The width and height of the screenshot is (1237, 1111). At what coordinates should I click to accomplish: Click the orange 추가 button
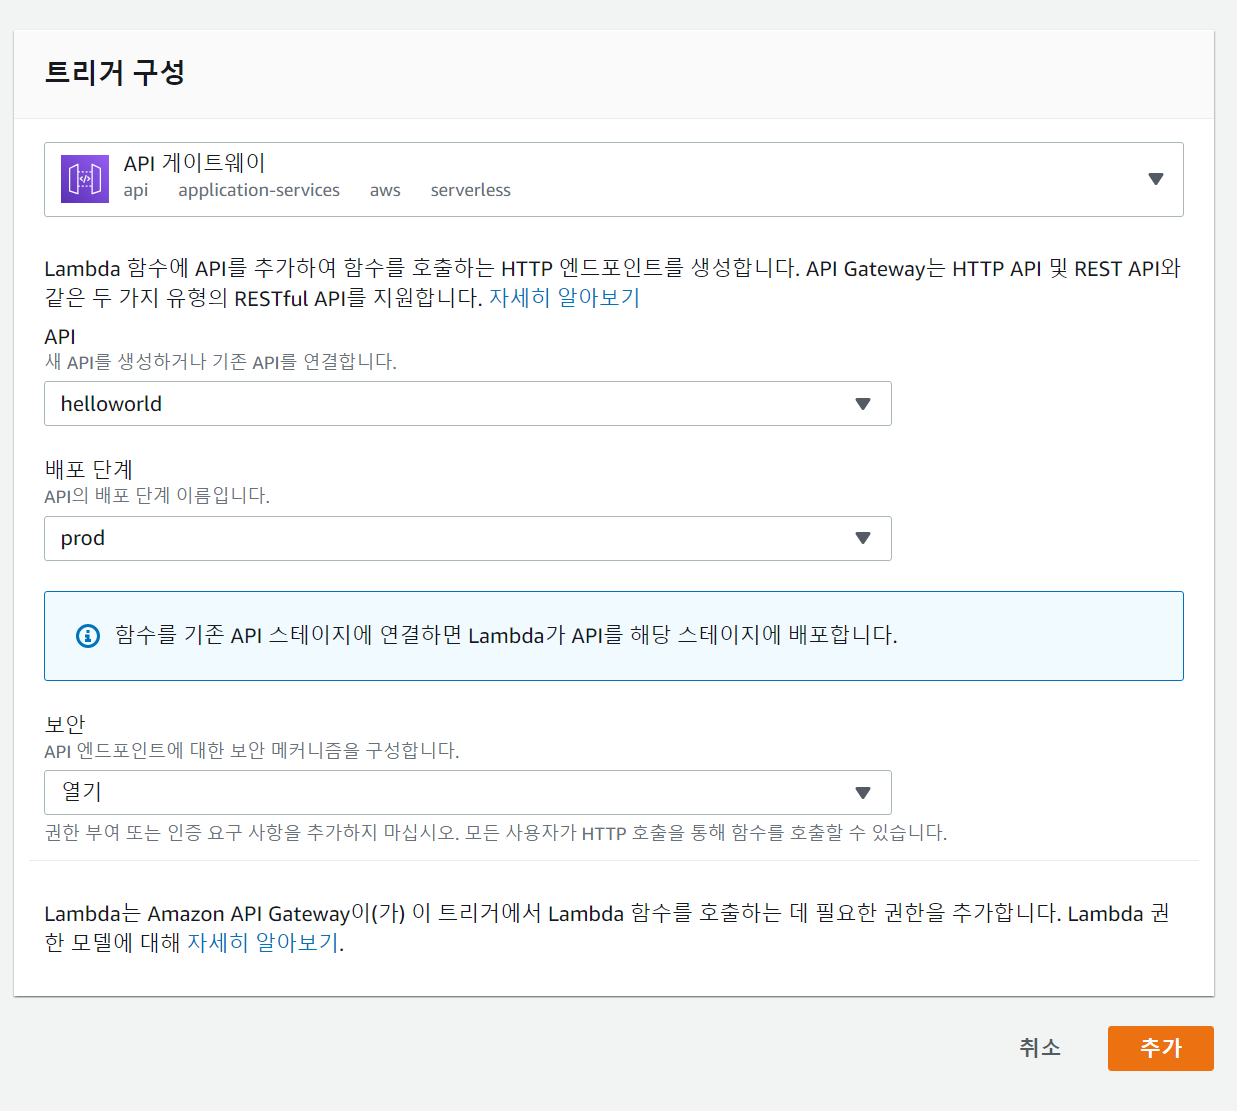pyautogui.click(x=1161, y=1048)
